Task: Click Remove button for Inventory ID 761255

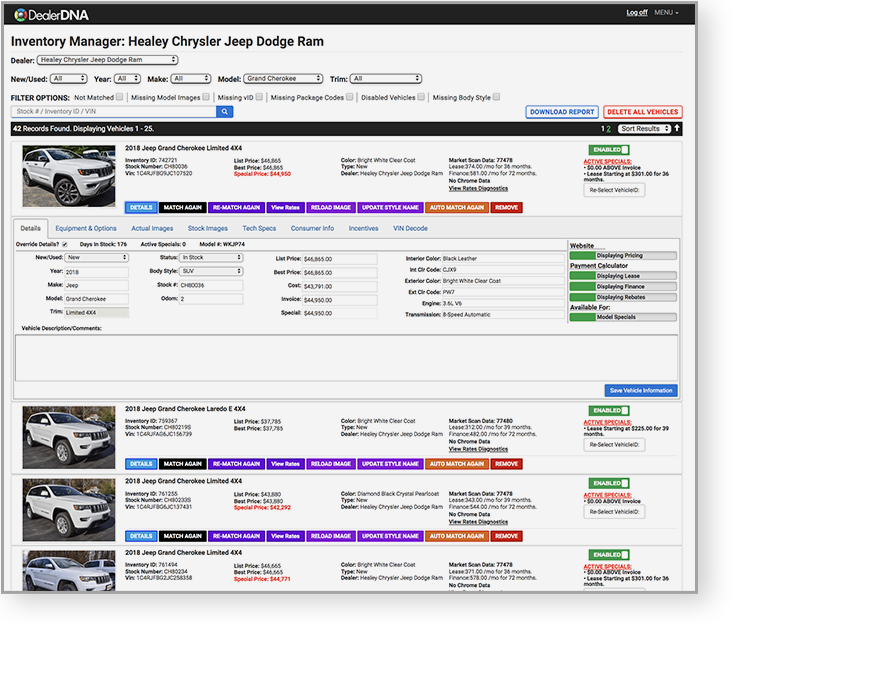Action: 507,536
